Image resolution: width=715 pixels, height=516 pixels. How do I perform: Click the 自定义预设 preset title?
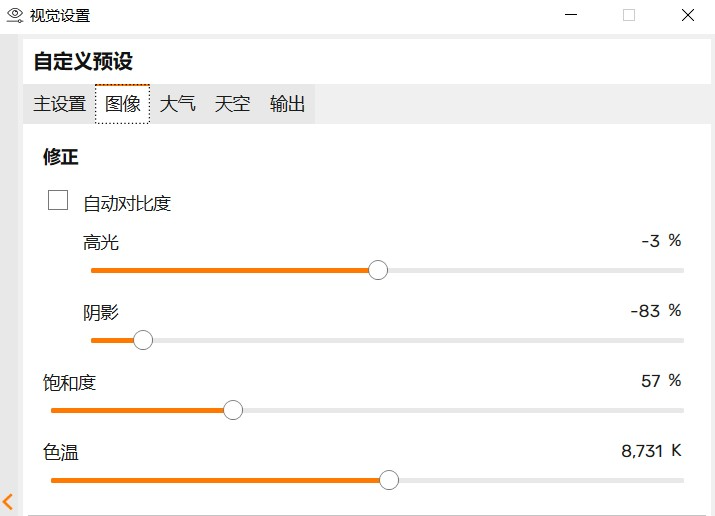83,61
